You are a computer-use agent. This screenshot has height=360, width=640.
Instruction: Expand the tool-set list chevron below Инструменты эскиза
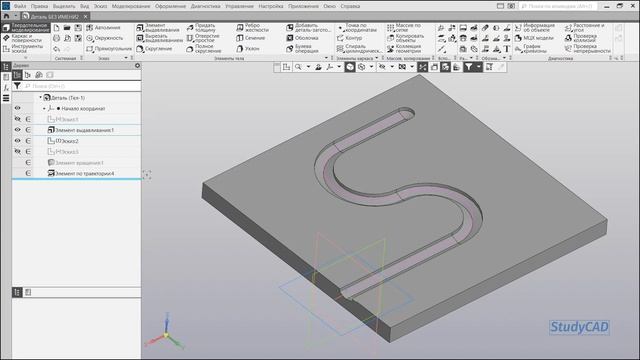26,58
